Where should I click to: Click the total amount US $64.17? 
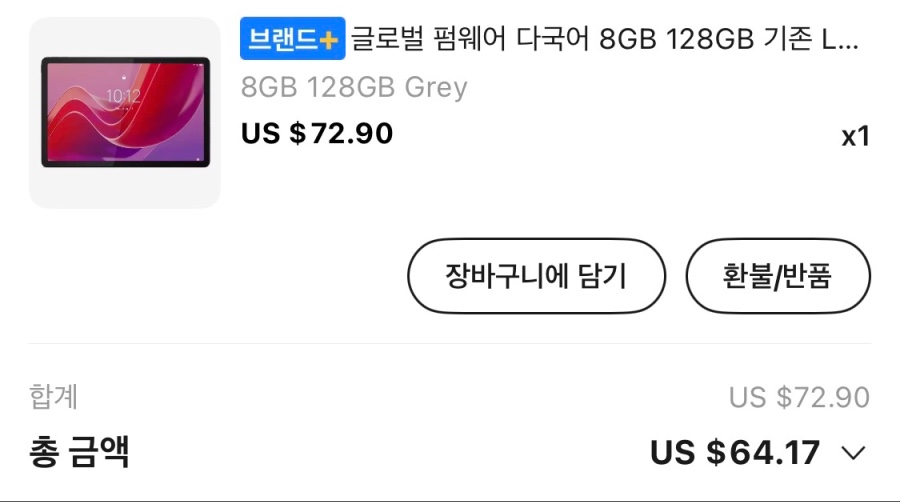[x=735, y=453]
